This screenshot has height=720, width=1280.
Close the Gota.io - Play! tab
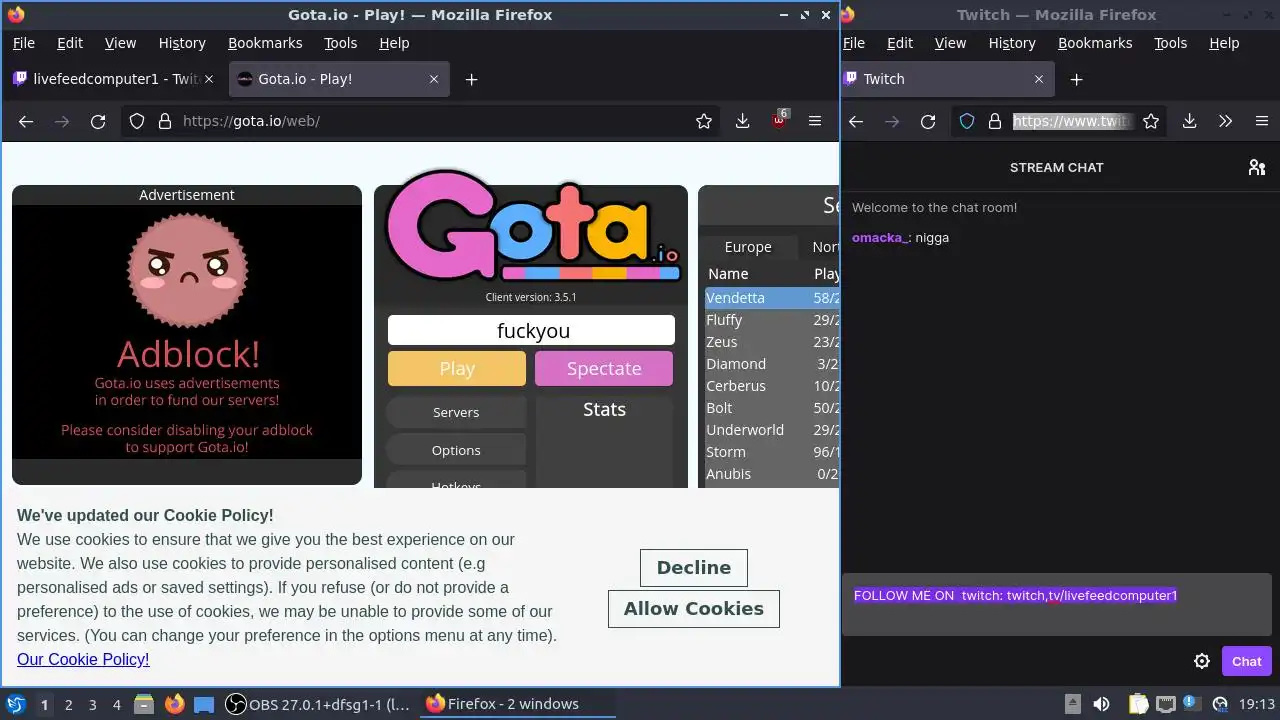pyautogui.click(x=434, y=79)
